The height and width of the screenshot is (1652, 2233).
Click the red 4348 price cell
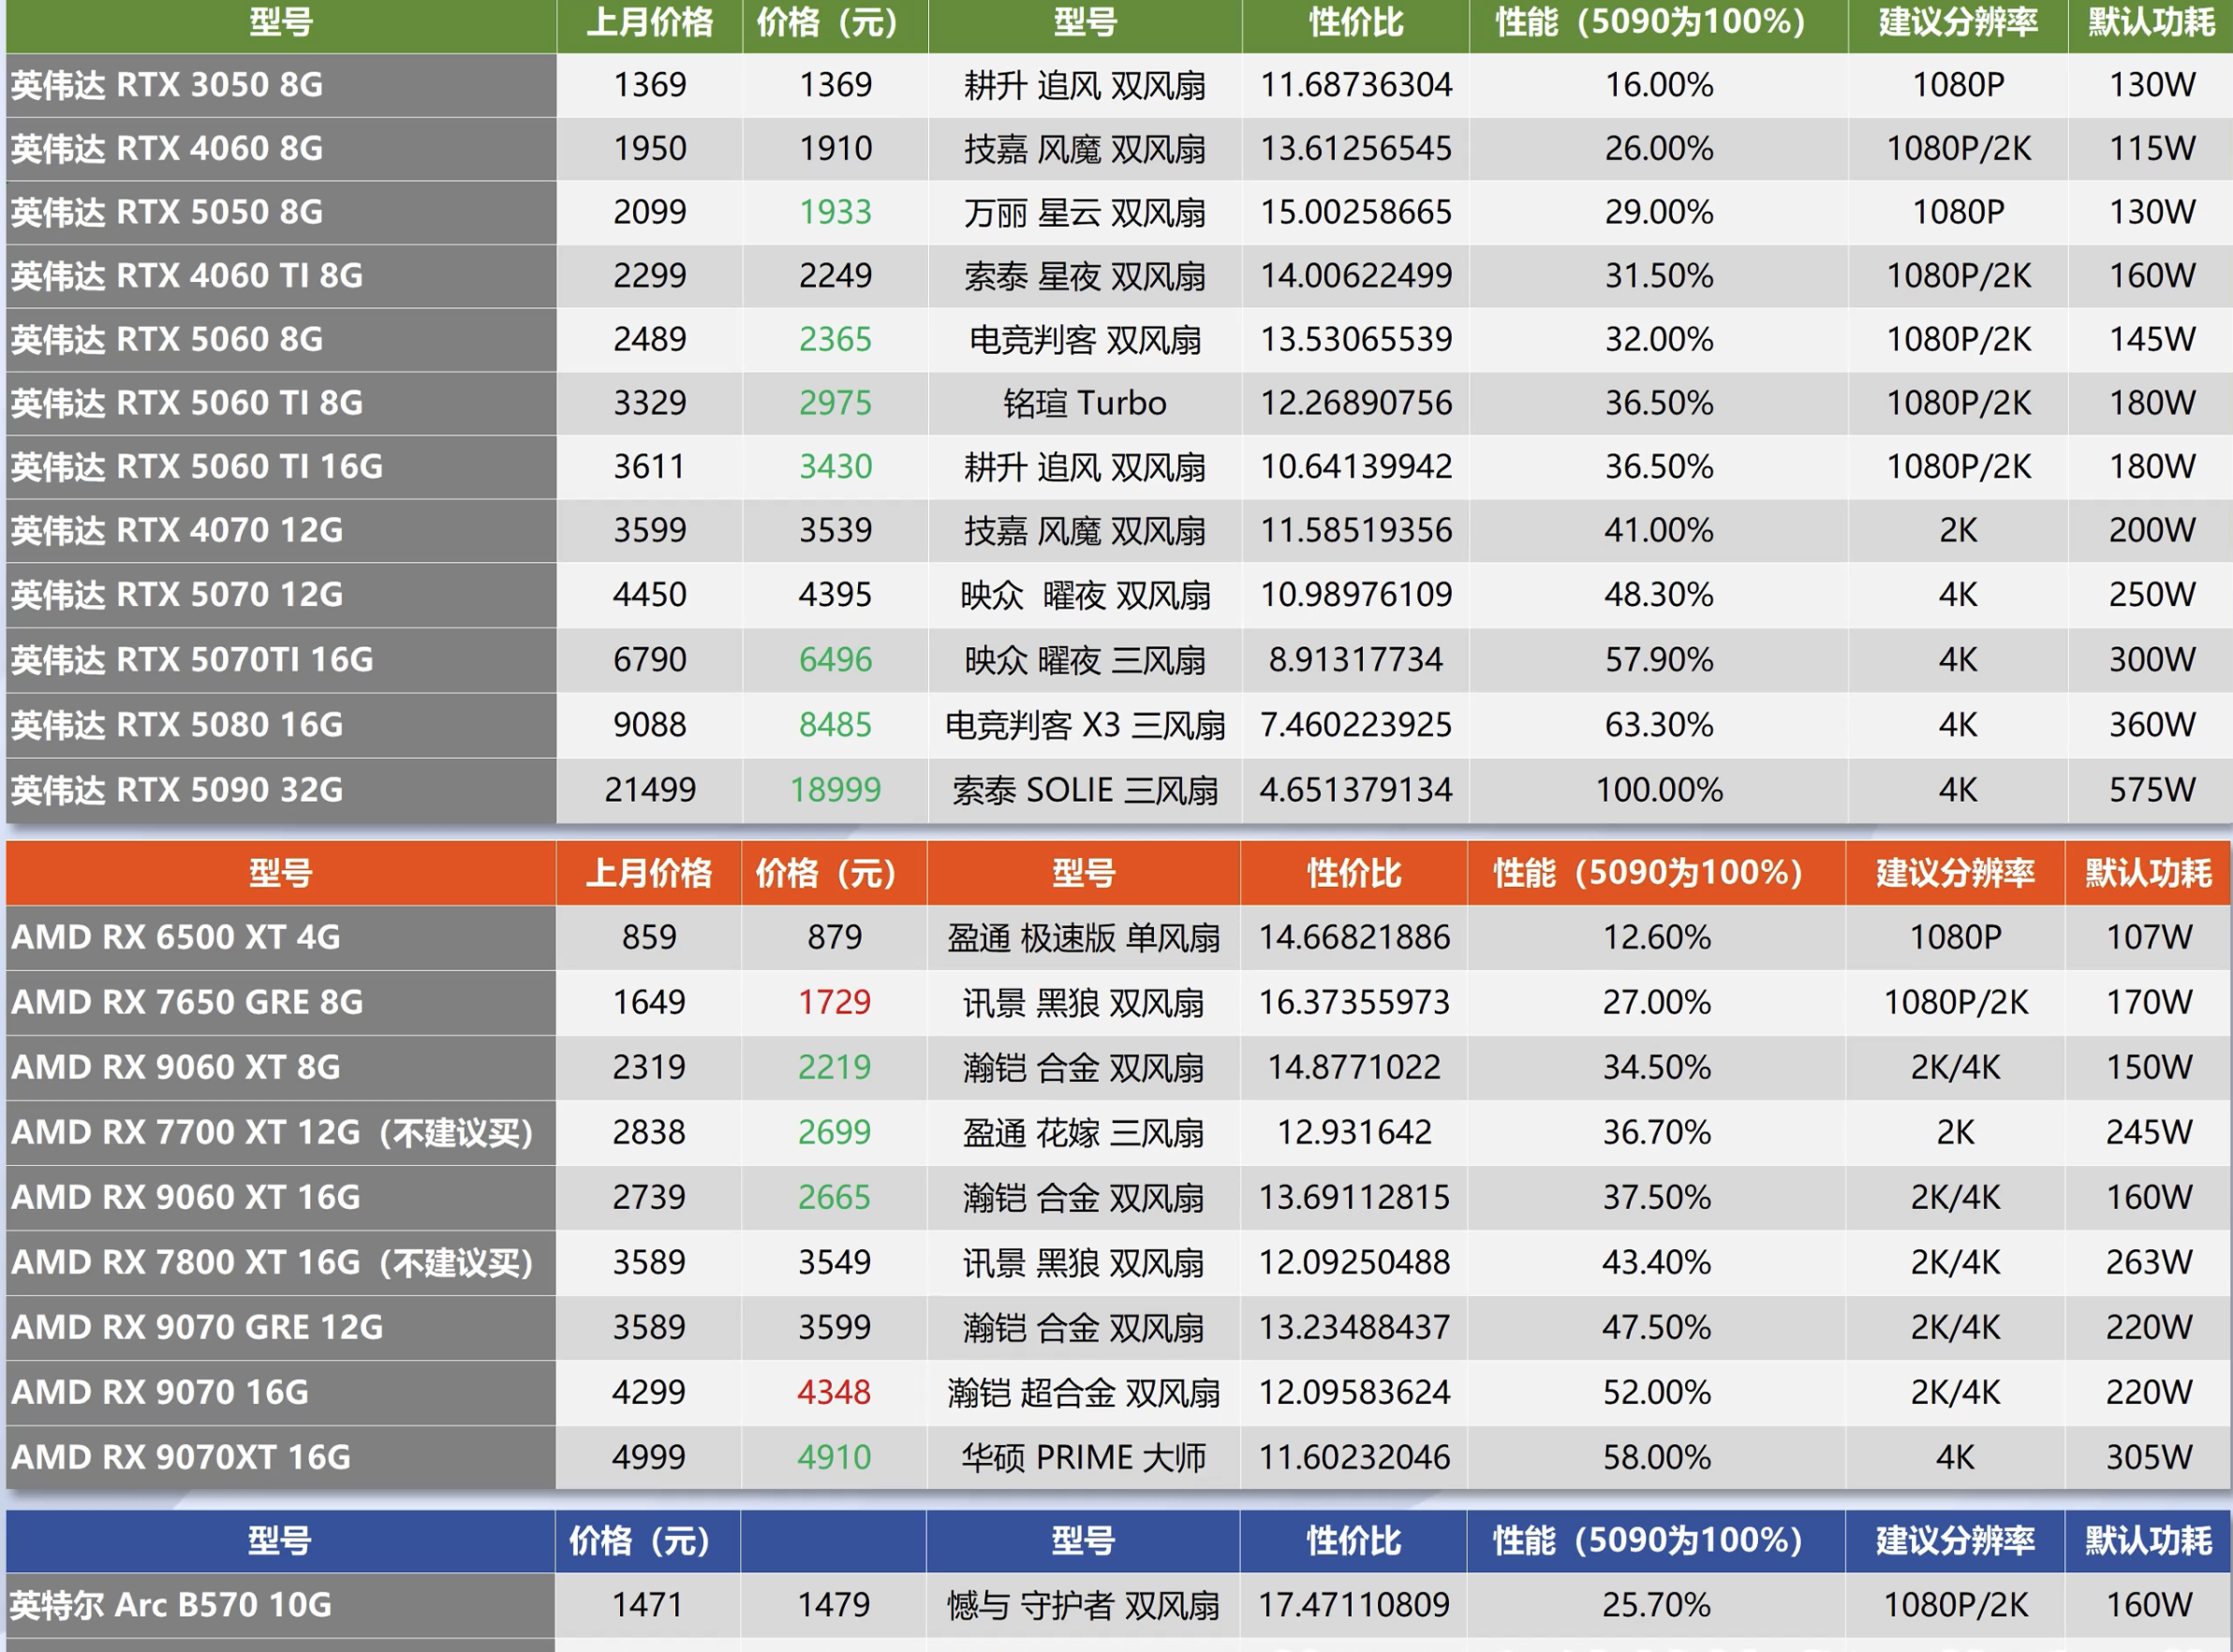(x=834, y=1392)
